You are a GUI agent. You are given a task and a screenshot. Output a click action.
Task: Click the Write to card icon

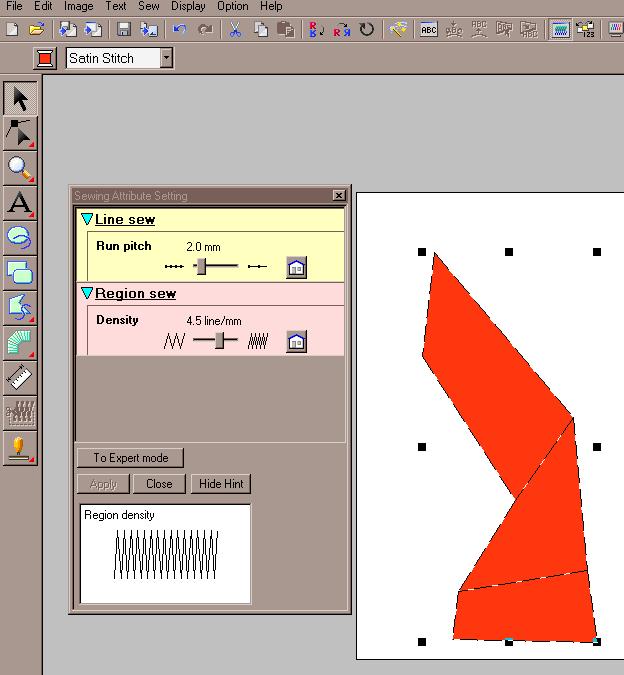click(148, 30)
